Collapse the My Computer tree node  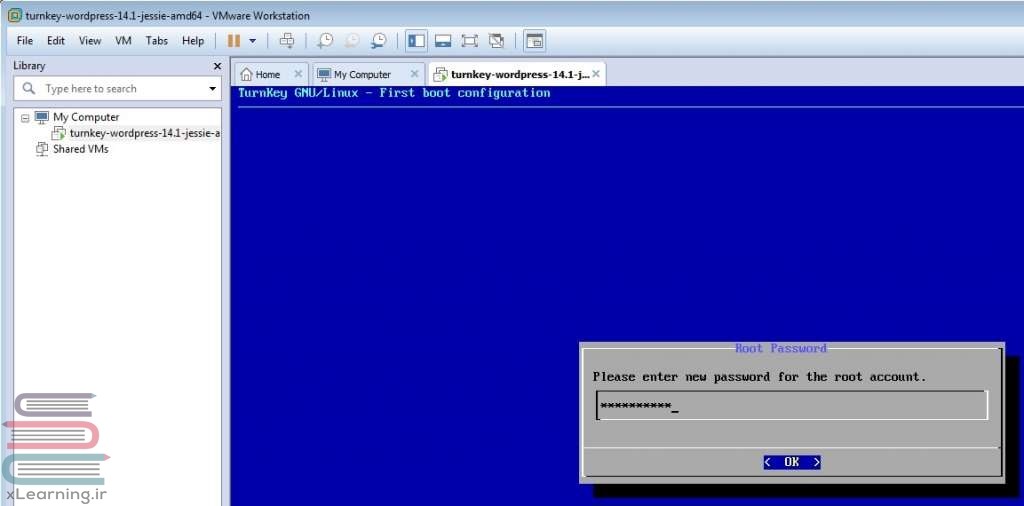pos(25,118)
